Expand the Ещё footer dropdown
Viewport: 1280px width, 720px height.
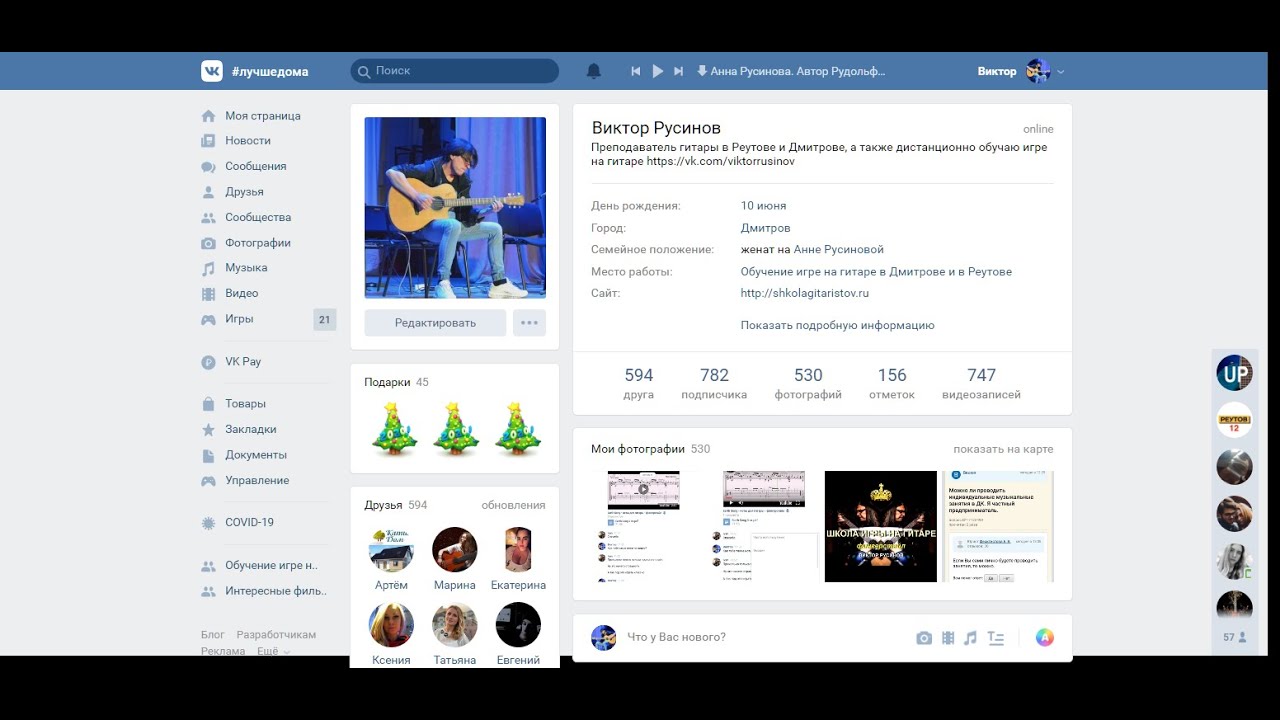273,651
